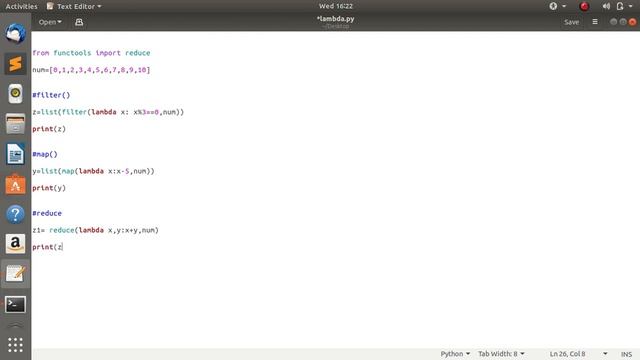Image resolution: width=640 pixels, height=360 pixels.
Task: Open Thunderbird mail from the dock
Action: pos(16,33)
